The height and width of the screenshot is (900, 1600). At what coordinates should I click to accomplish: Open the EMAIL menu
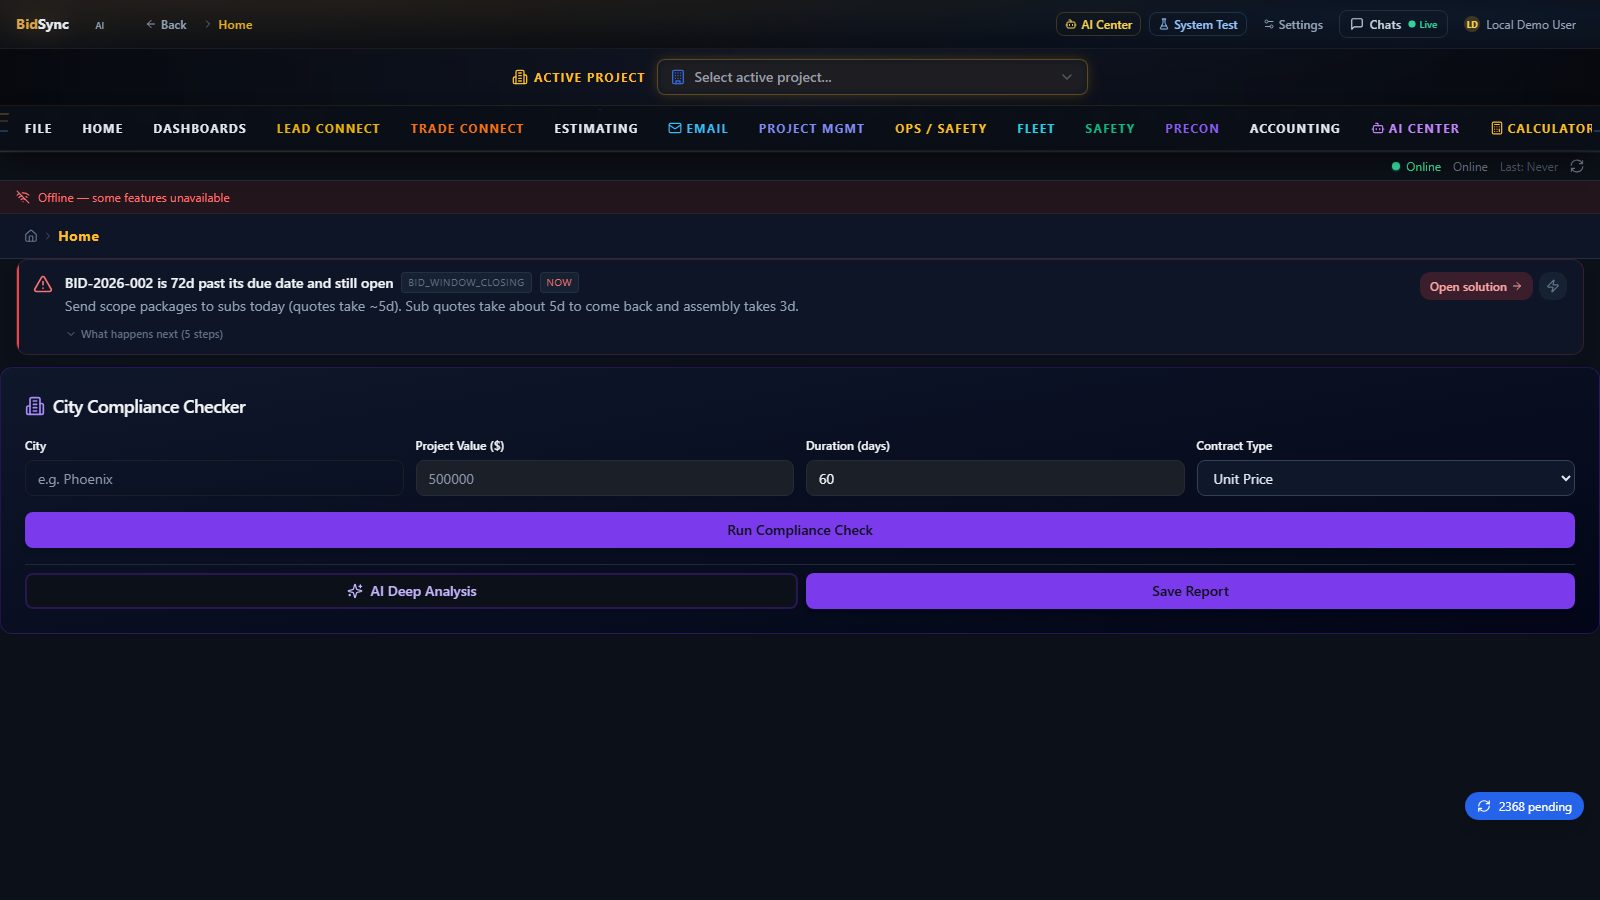698,128
